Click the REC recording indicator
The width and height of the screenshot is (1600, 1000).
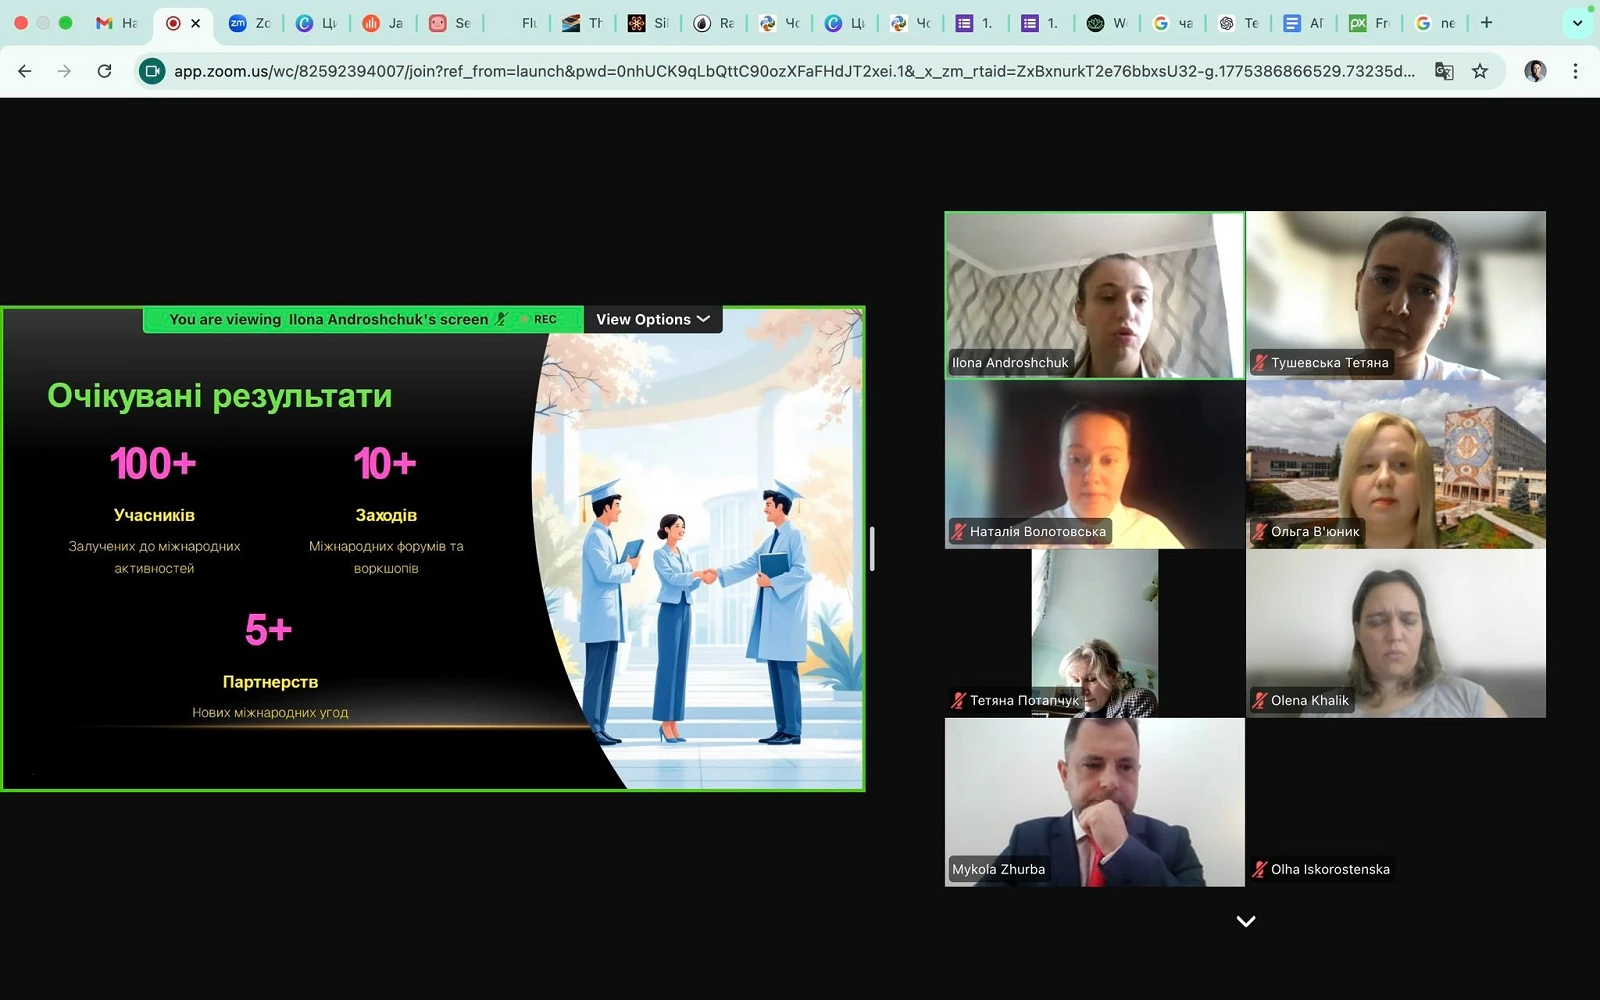(544, 320)
